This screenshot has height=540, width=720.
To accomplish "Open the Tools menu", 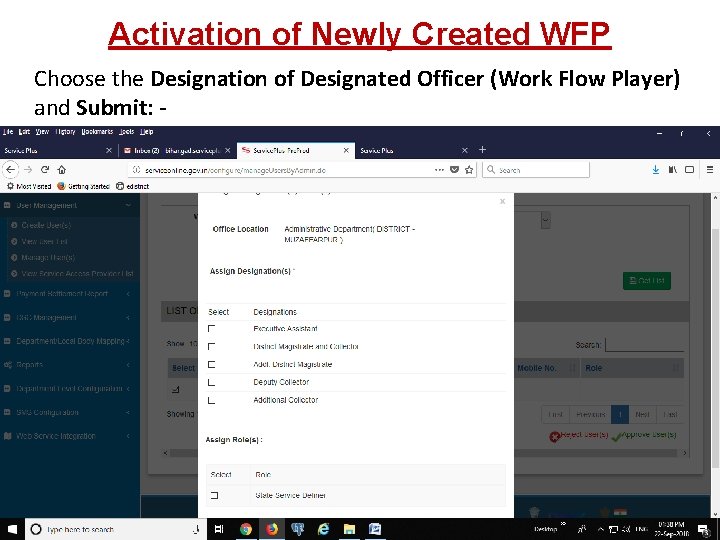I will (126, 132).
